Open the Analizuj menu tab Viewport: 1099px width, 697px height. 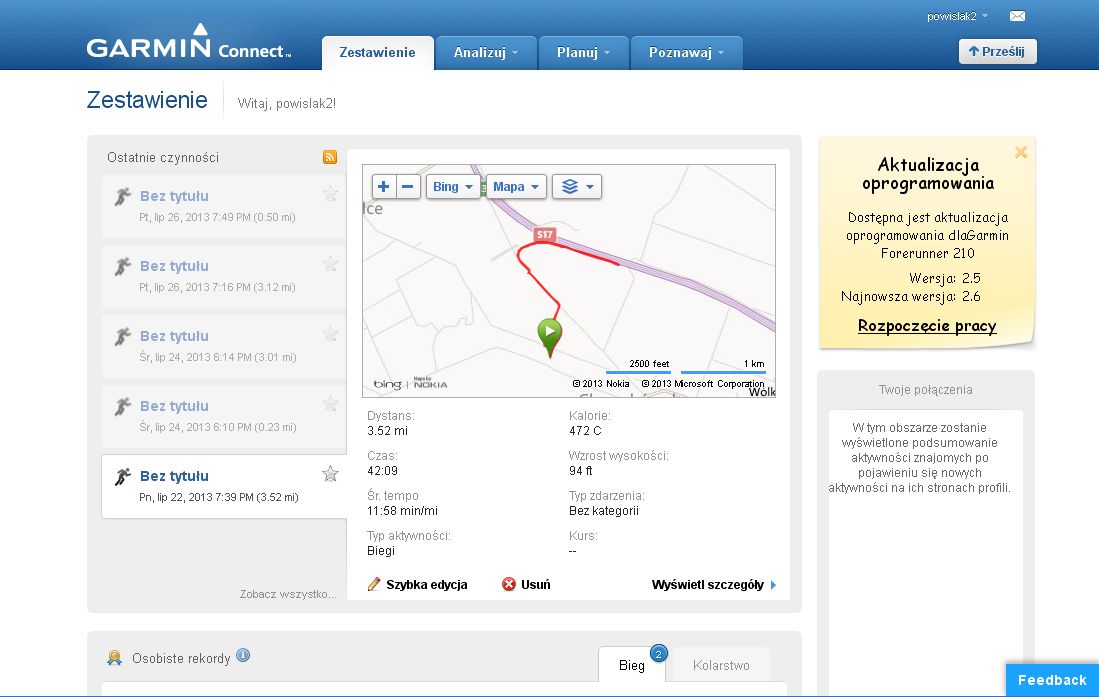486,53
